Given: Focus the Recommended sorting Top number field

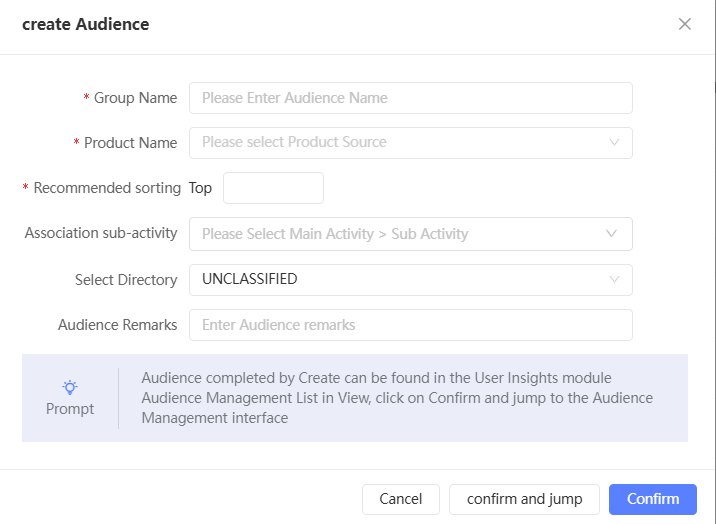Looking at the screenshot, I should 273,188.
